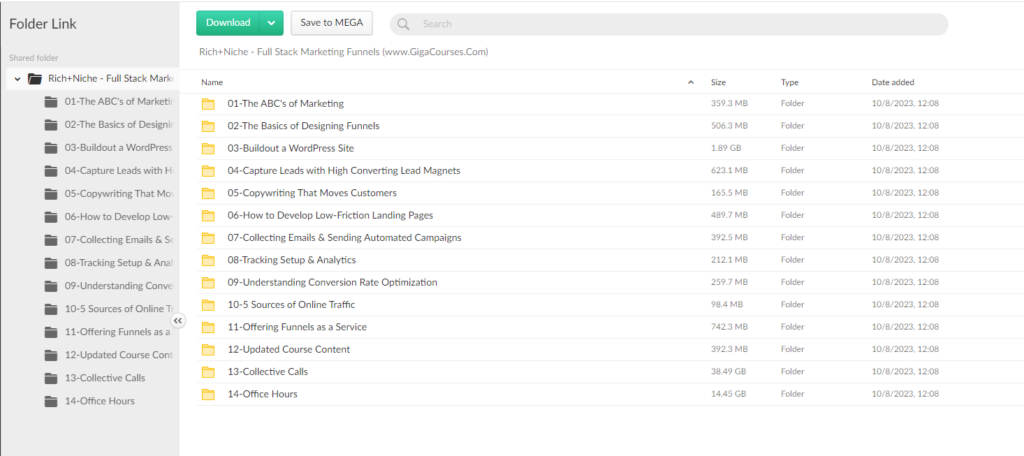
Task: Open 11-Offering Funnels as a Service name
Action: (x=297, y=327)
